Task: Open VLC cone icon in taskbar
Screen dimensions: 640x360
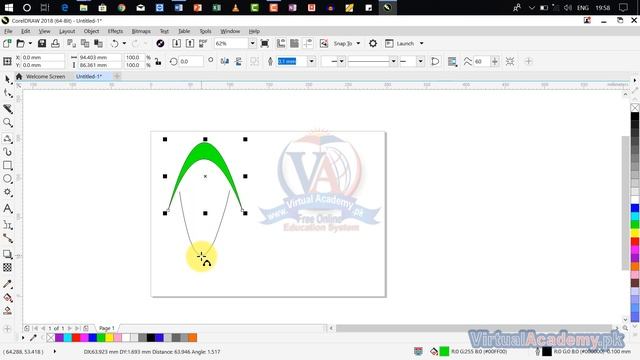Action: (236, 7)
